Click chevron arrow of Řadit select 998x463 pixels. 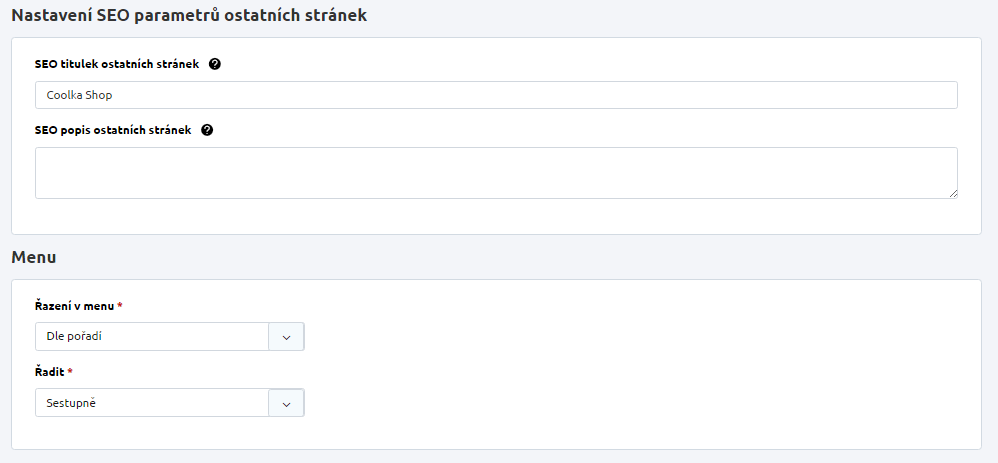click(x=286, y=403)
